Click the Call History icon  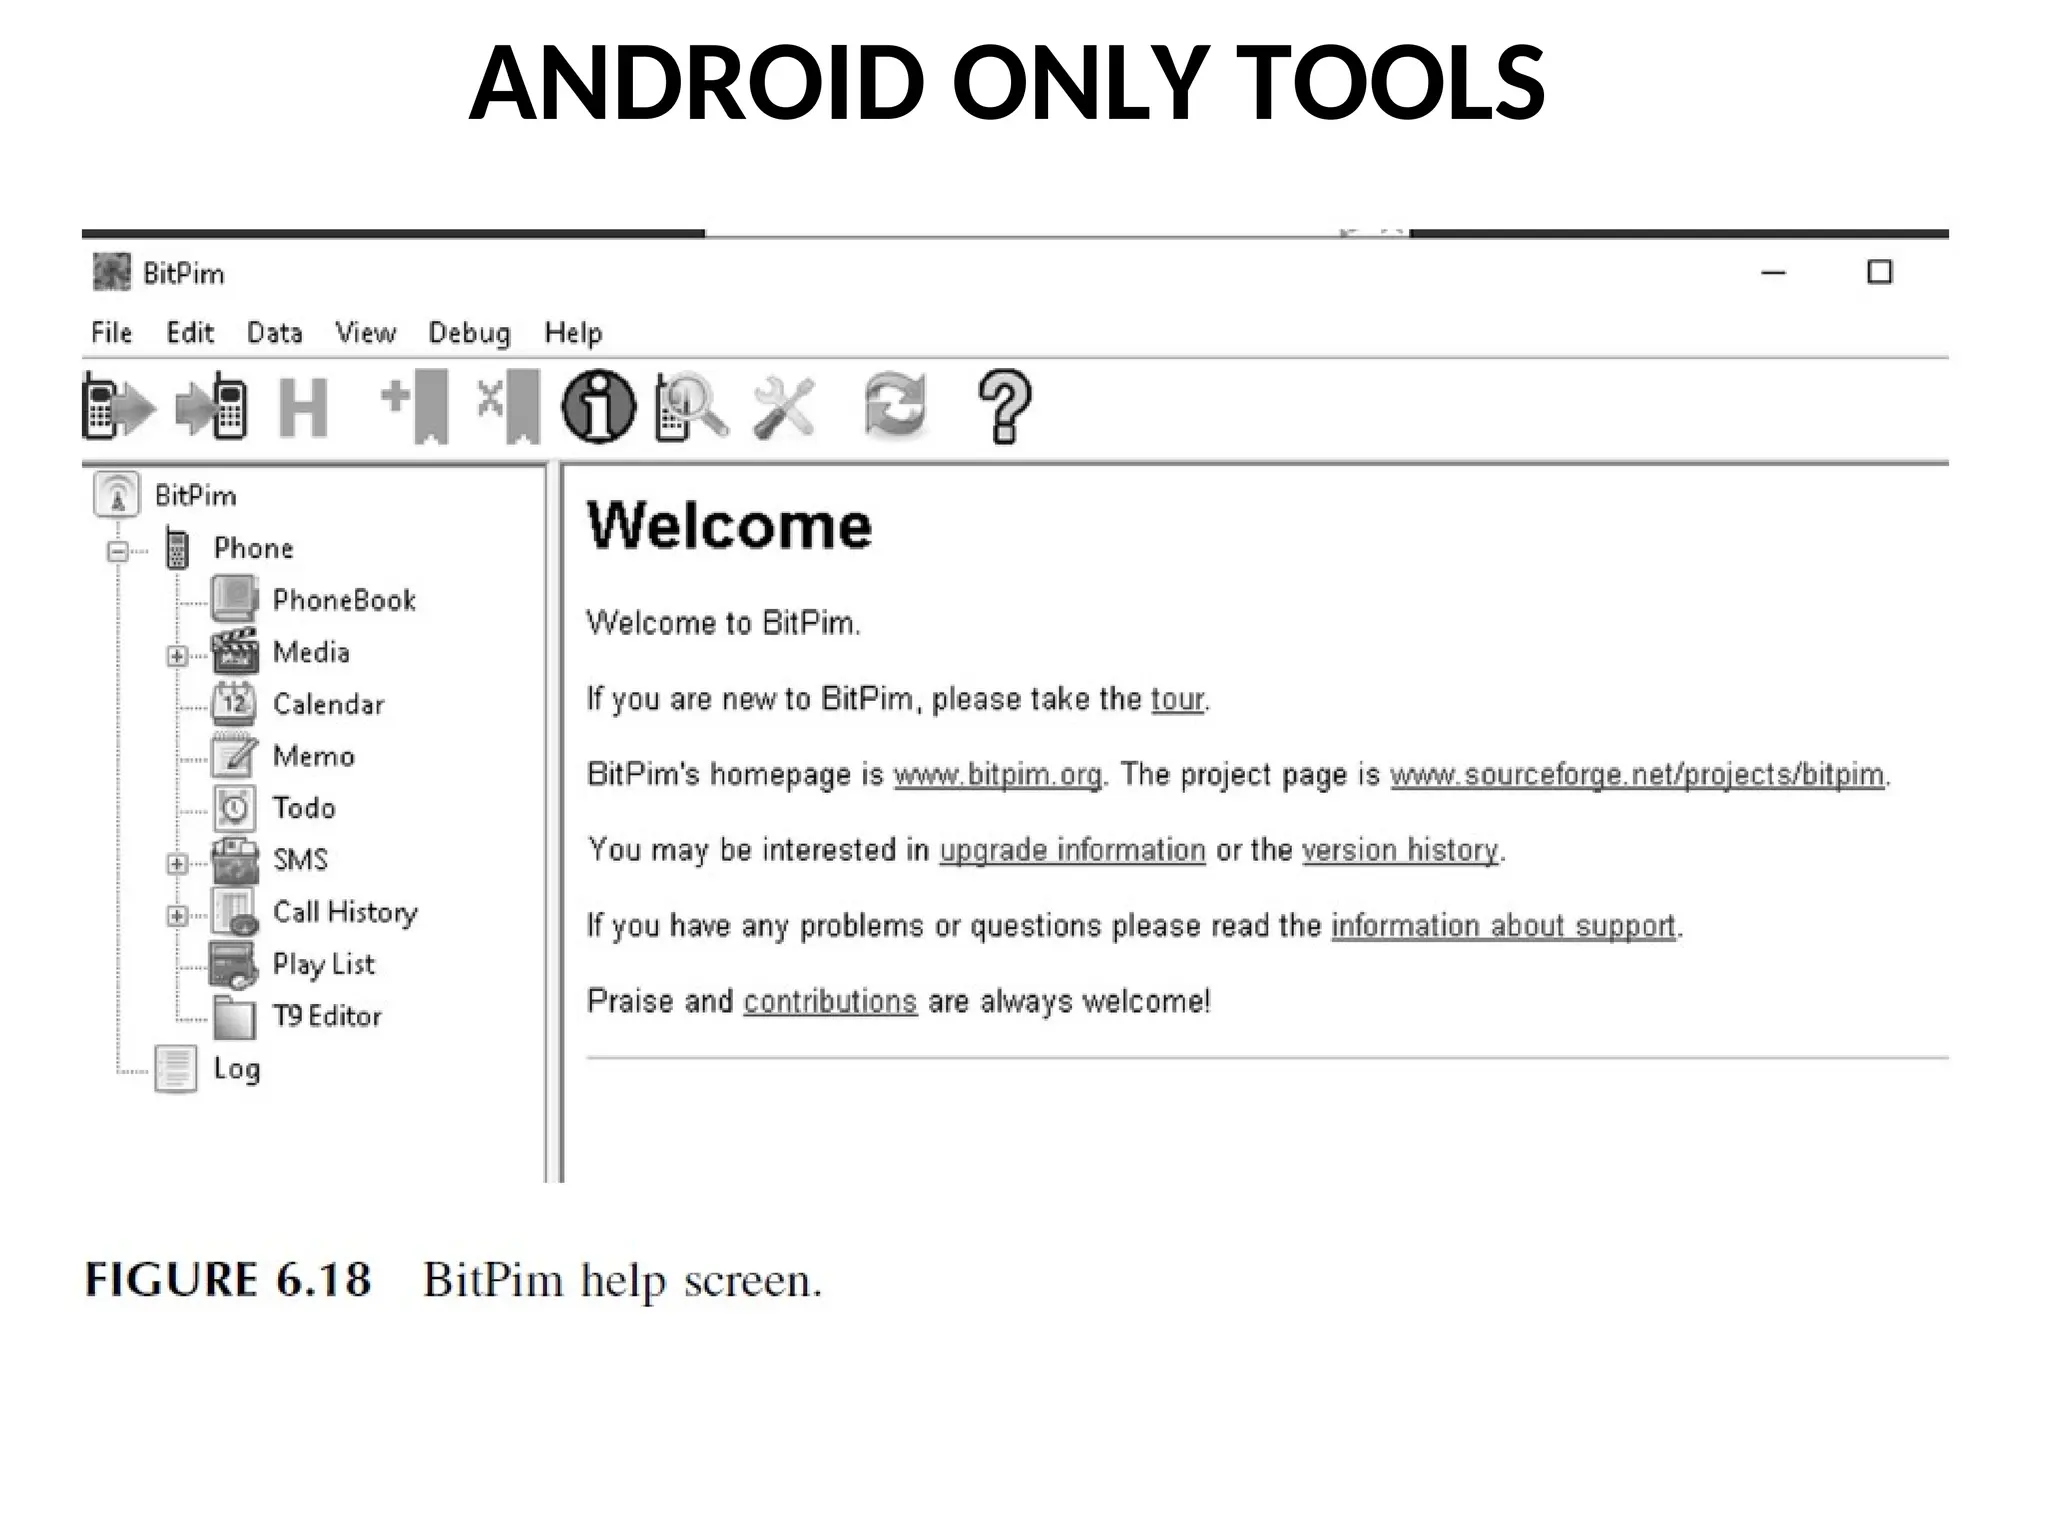[235, 912]
